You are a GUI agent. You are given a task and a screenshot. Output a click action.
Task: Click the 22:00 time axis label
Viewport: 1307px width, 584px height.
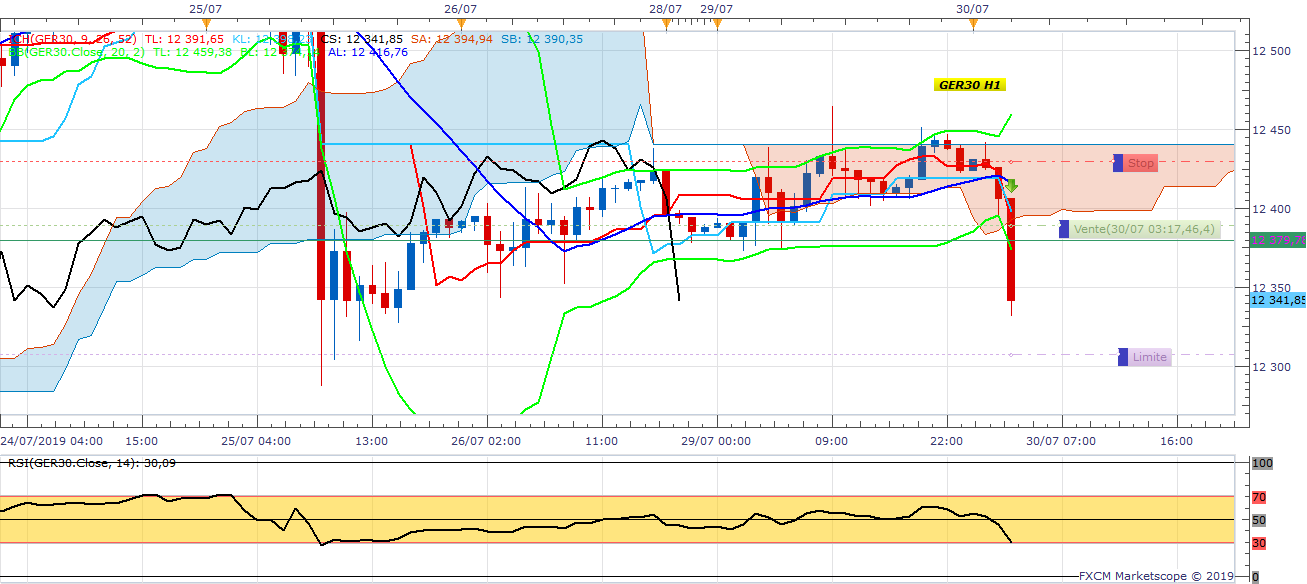(x=946, y=441)
